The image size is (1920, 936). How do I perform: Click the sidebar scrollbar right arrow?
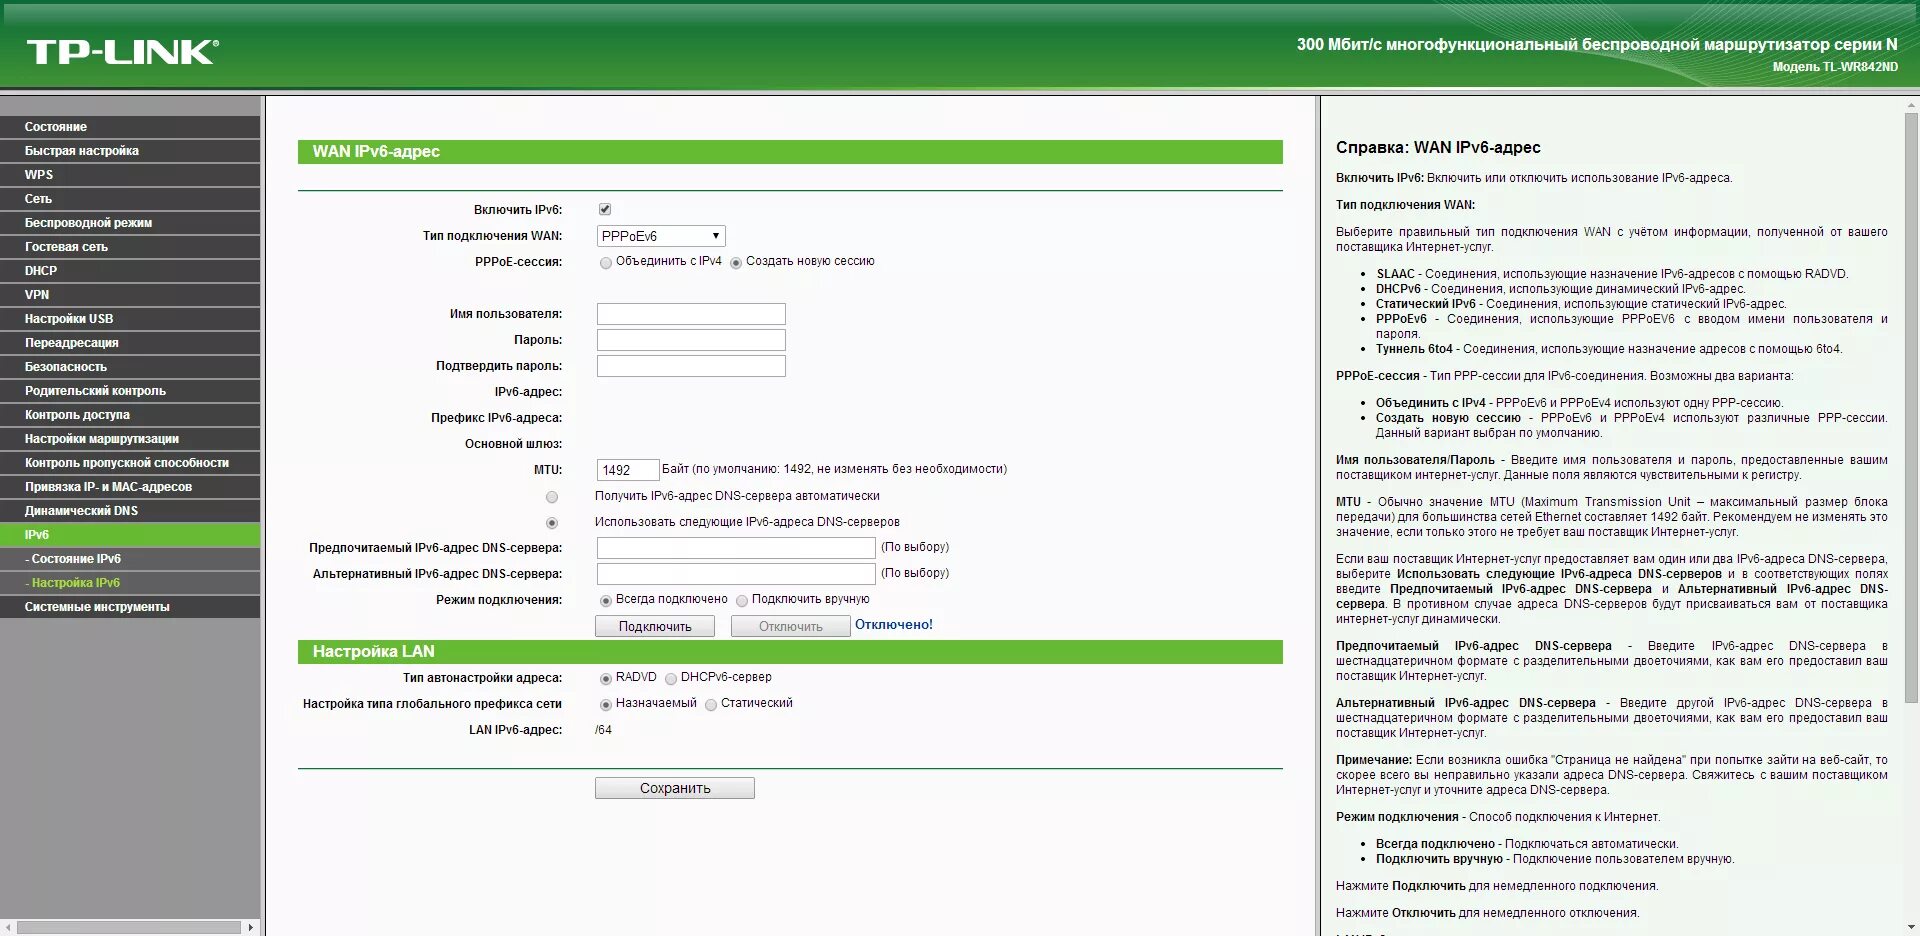252,927
